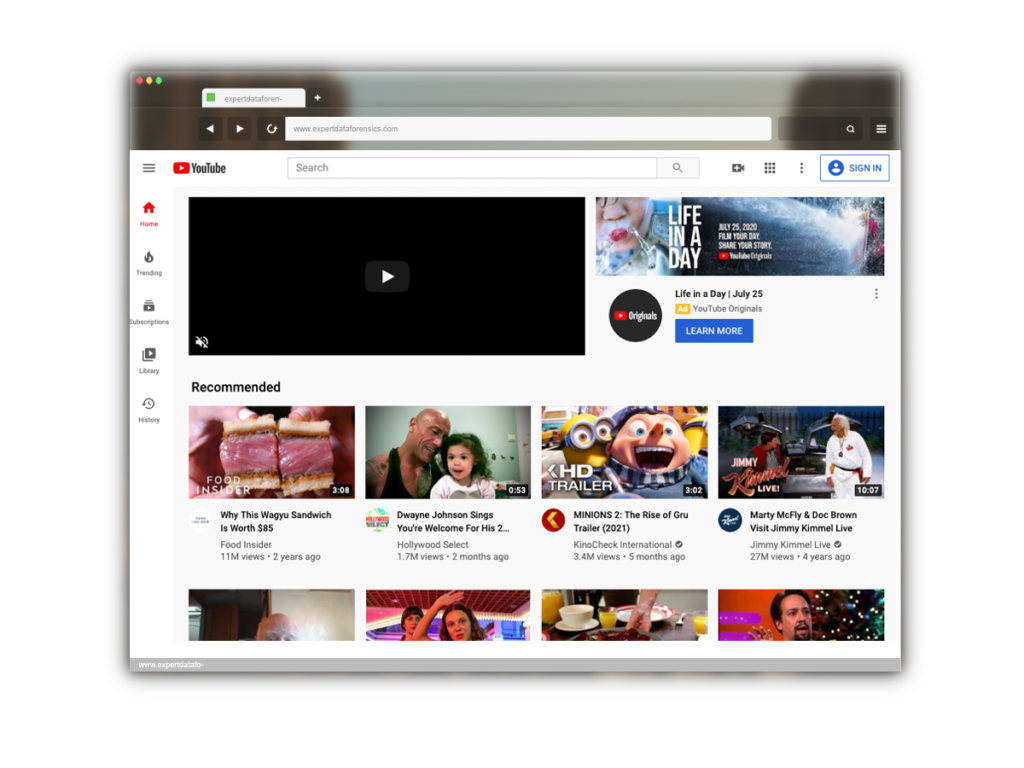Open title 'Marty McFly & Doc Brown Visit'
This screenshot has height=768, width=1024.
point(803,521)
